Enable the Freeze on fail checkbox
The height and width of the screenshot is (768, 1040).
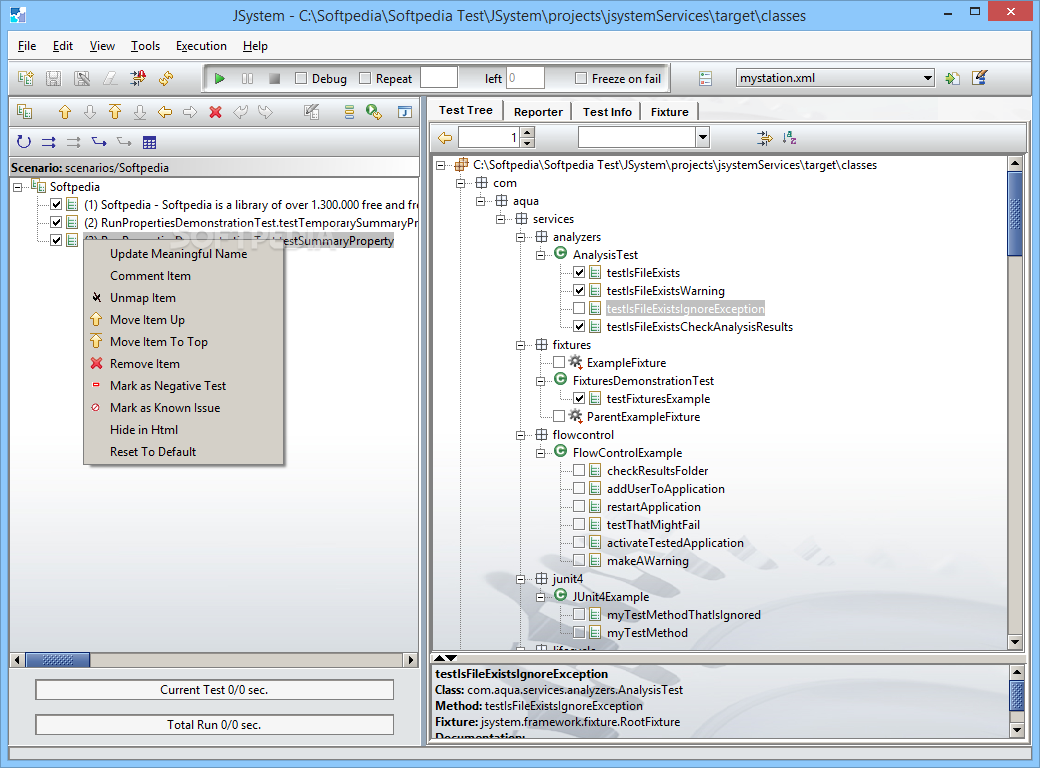pos(581,78)
